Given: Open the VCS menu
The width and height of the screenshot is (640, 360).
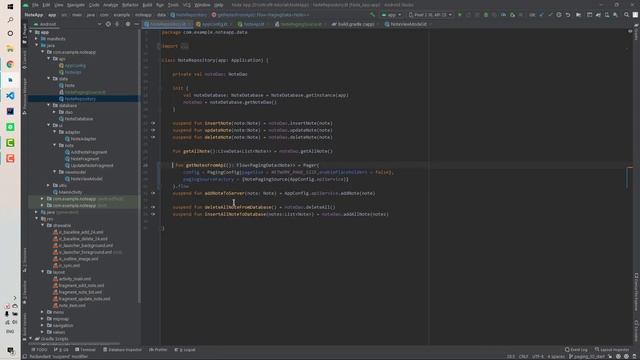Looking at the screenshot, I should click(187, 5).
